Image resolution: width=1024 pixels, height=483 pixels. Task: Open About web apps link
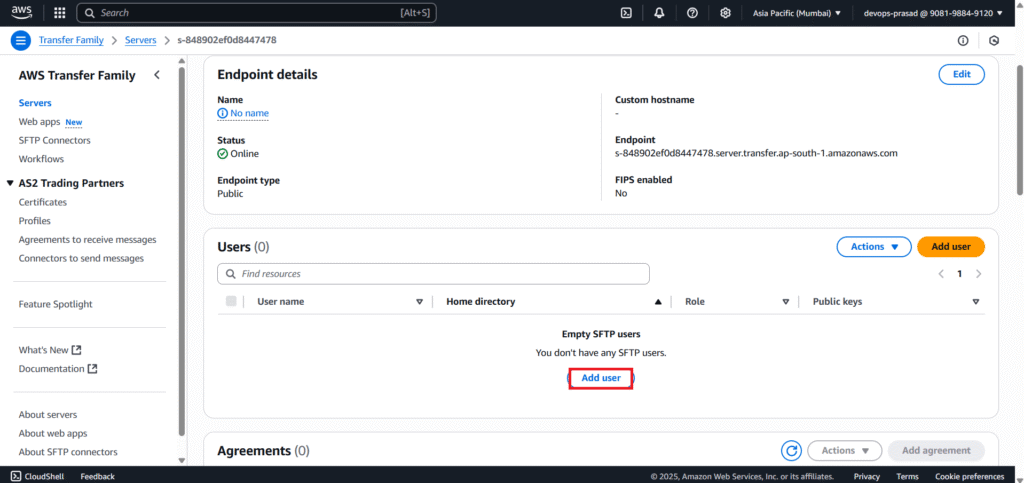coord(53,433)
